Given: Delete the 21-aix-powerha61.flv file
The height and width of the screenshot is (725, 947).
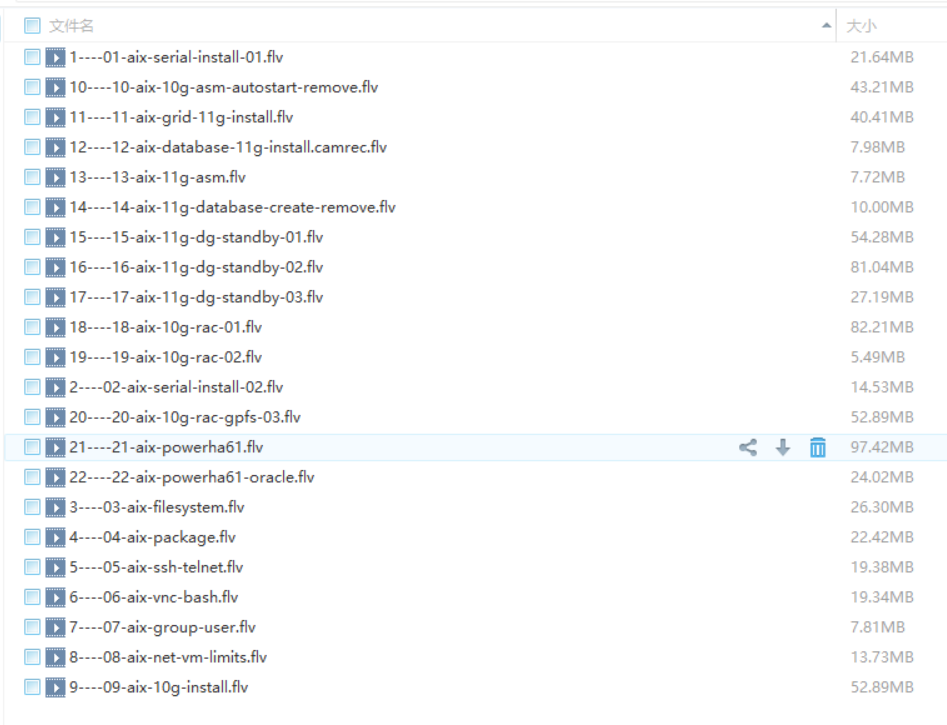Looking at the screenshot, I should click(x=818, y=448).
